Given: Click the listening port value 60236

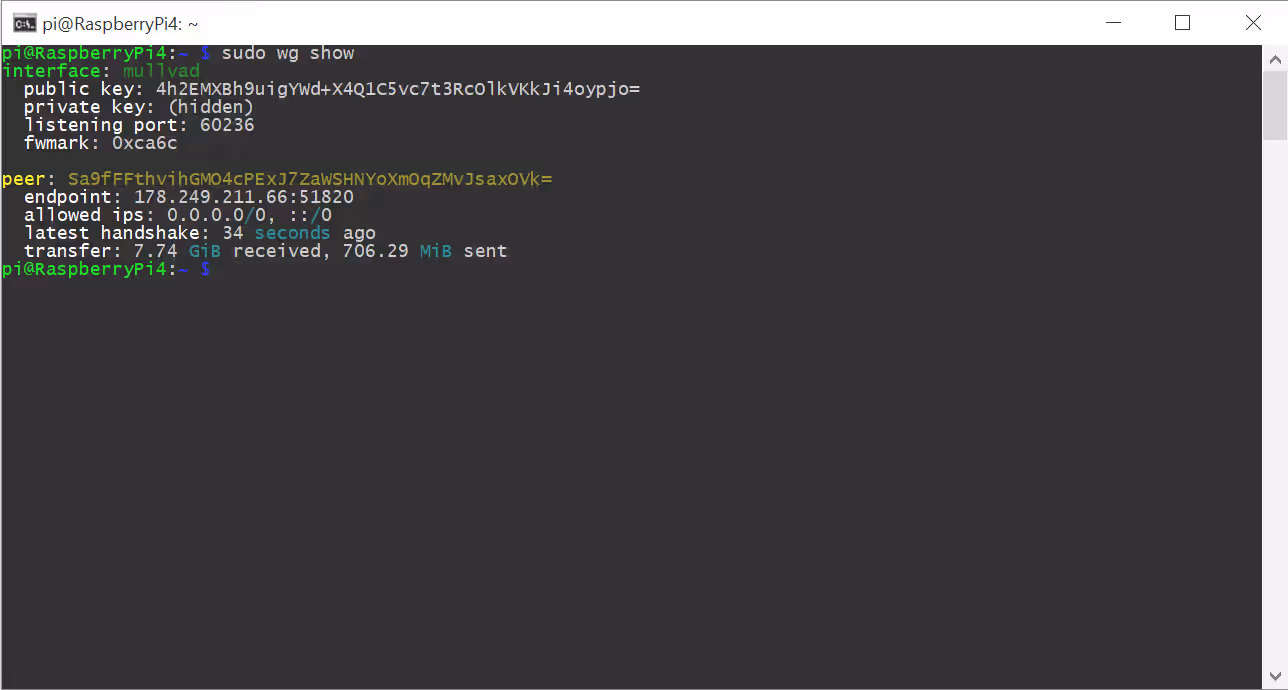Looking at the screenshot, I should (227, 125).
